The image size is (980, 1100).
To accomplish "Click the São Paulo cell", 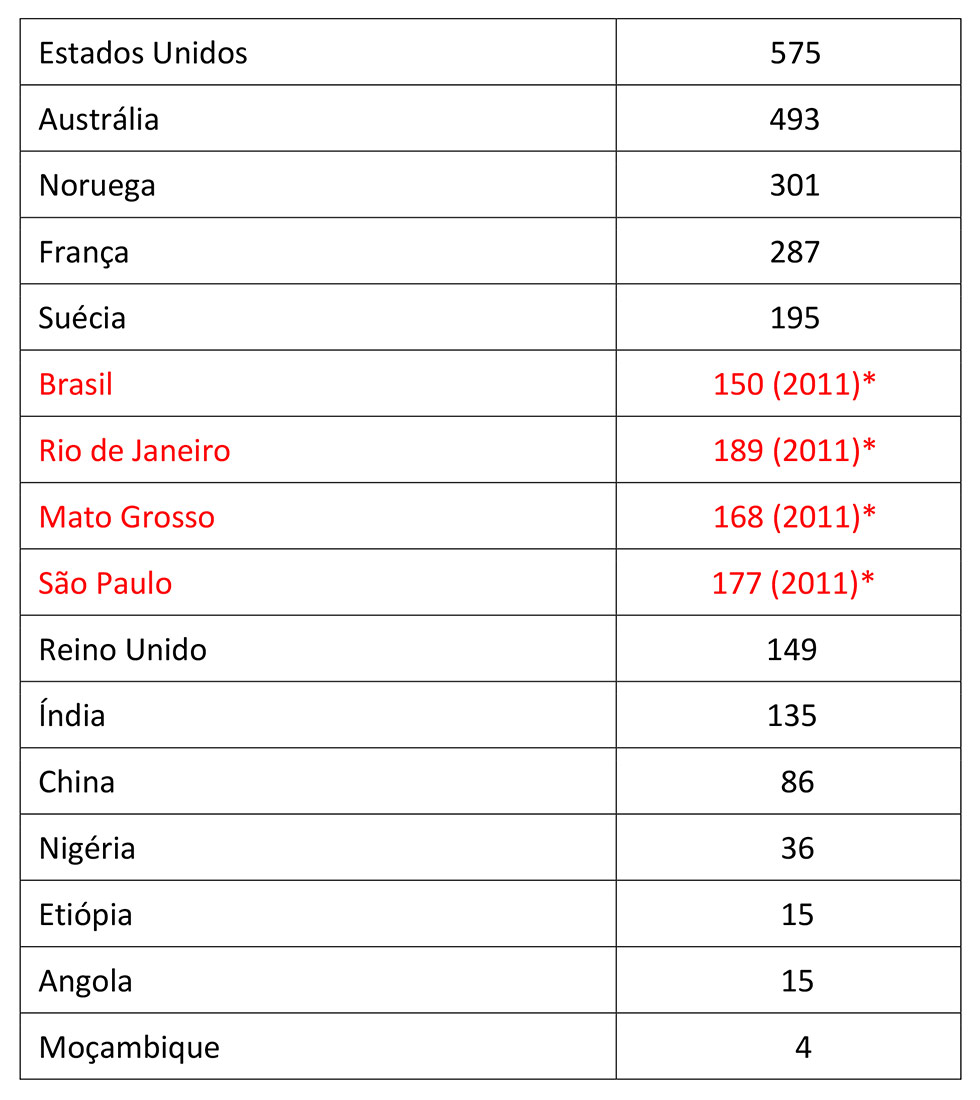I will 105,583.
